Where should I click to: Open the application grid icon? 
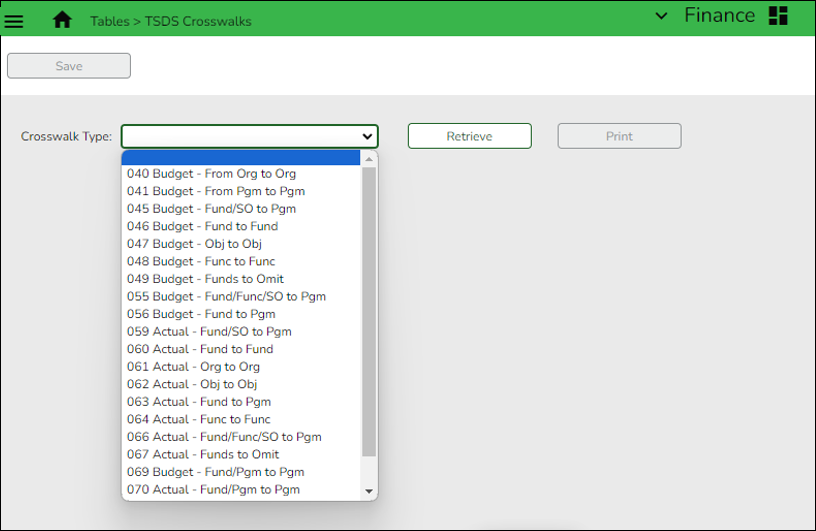point(778,16)
